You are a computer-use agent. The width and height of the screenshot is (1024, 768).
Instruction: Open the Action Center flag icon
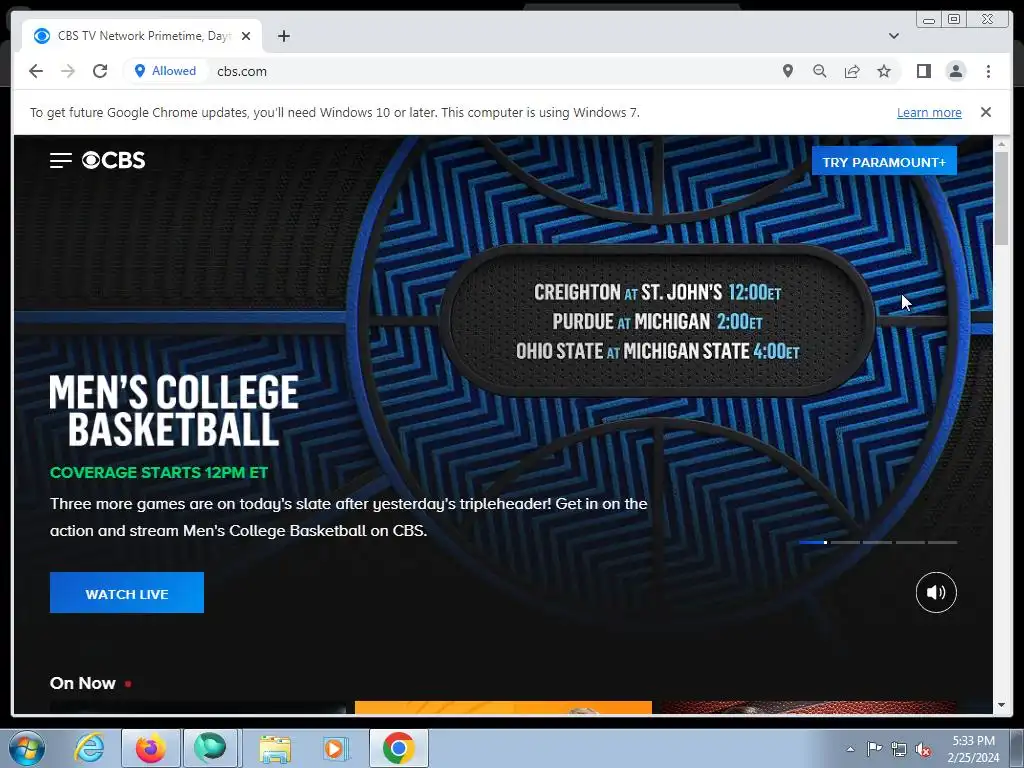pos(874,749)
